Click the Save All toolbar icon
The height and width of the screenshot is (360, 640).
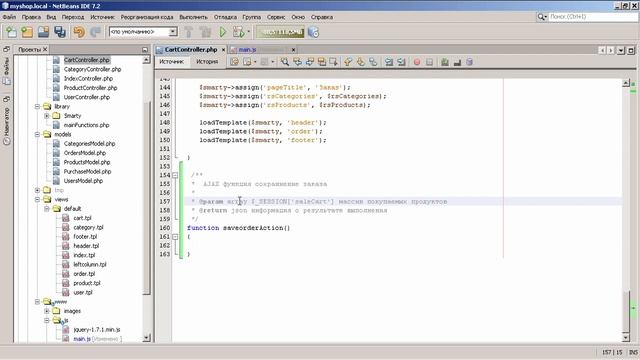[60, 32]
